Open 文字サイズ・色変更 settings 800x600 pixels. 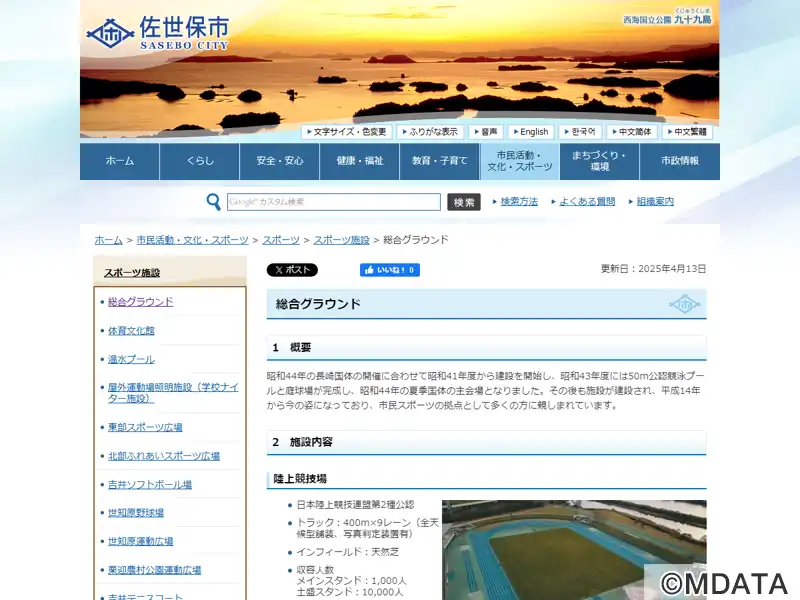pos(347,132)
